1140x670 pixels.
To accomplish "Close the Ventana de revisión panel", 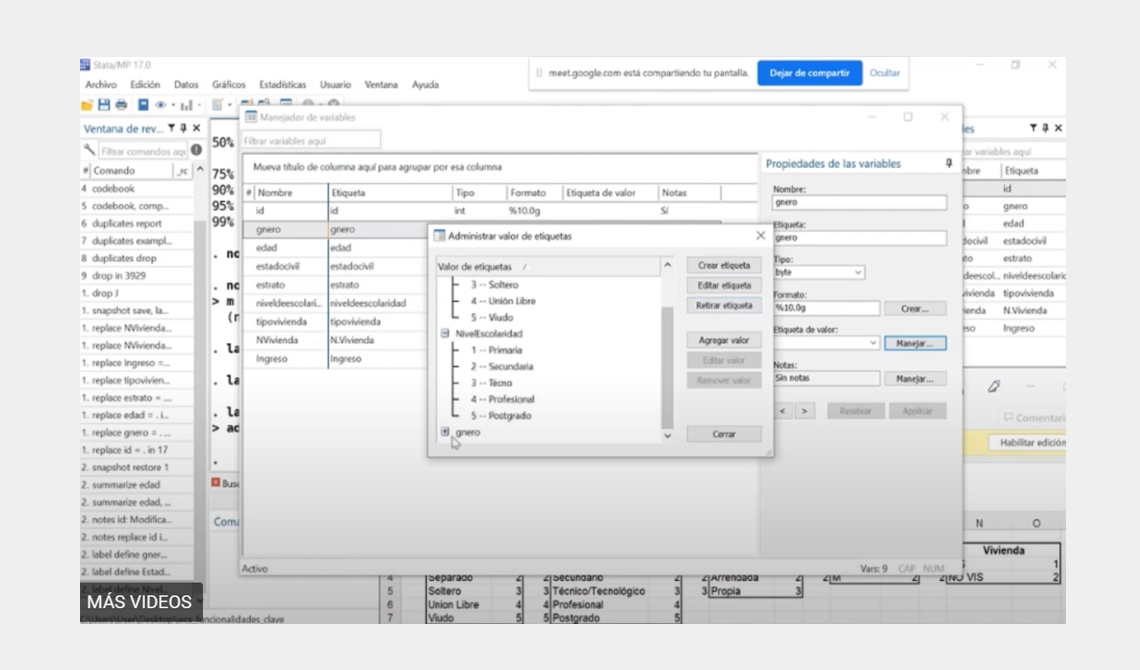I will click(x=196, y=128).
